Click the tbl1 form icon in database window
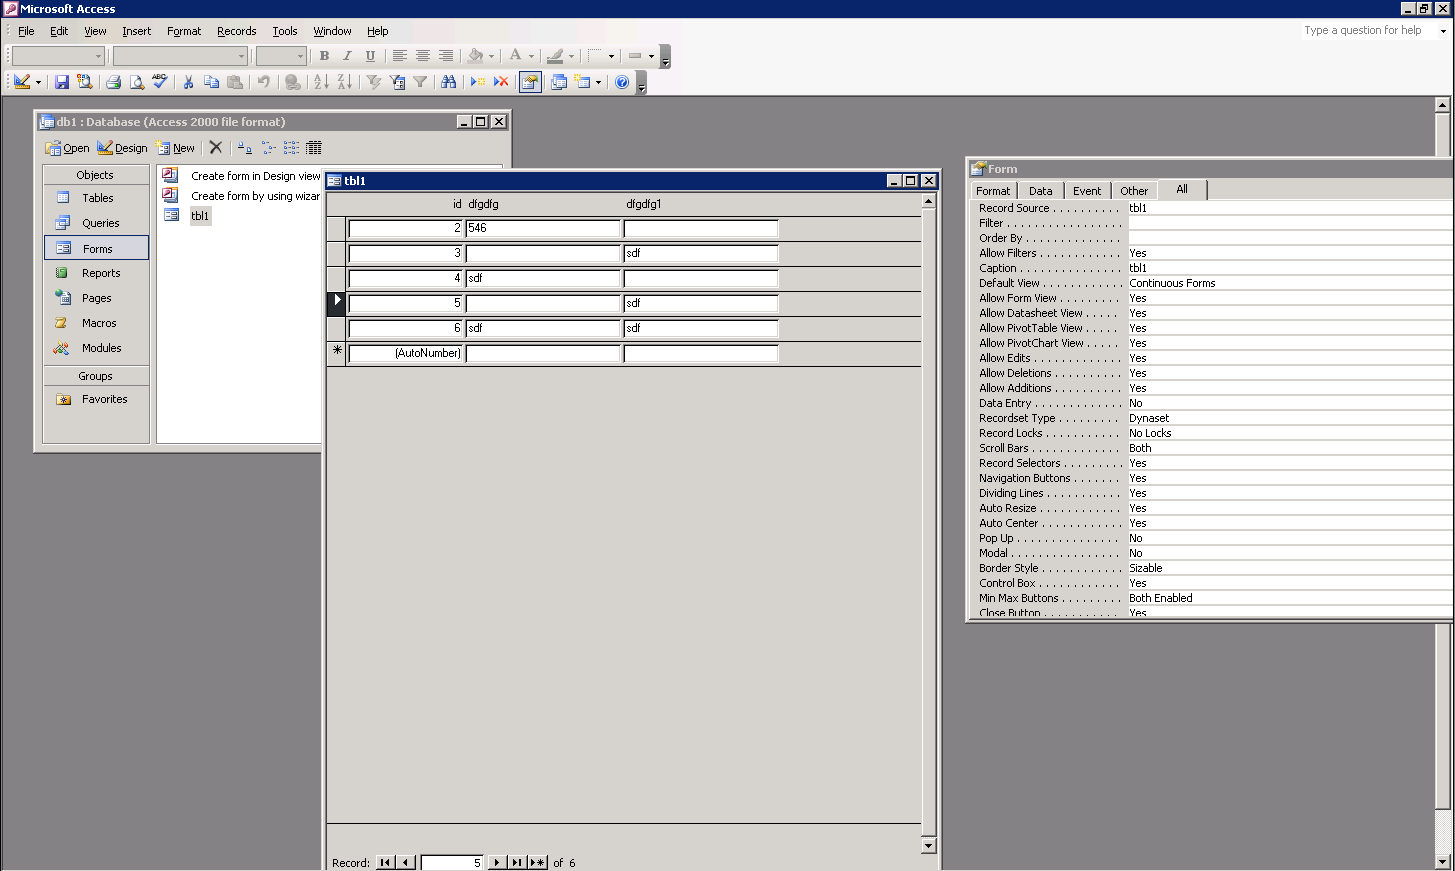The height and width of the screenshot is (871, 1455). [171, 215]
